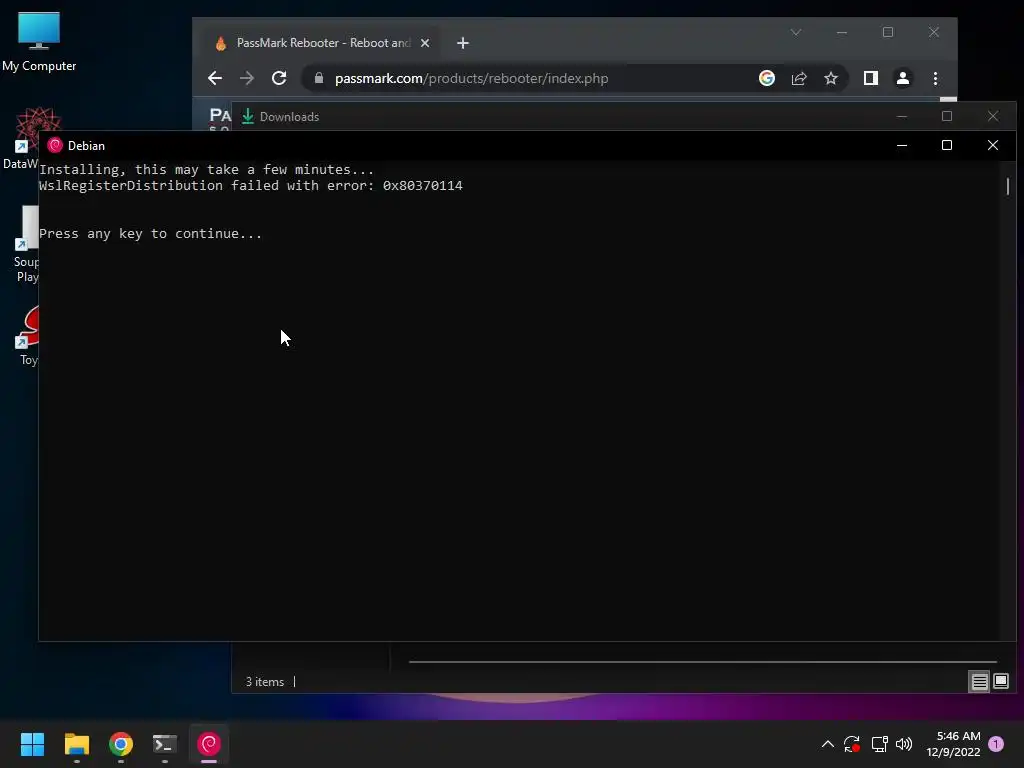This screenshot has height=768, width=1024.
Task: Open Chrome side panel
Action: pos(871,78)
